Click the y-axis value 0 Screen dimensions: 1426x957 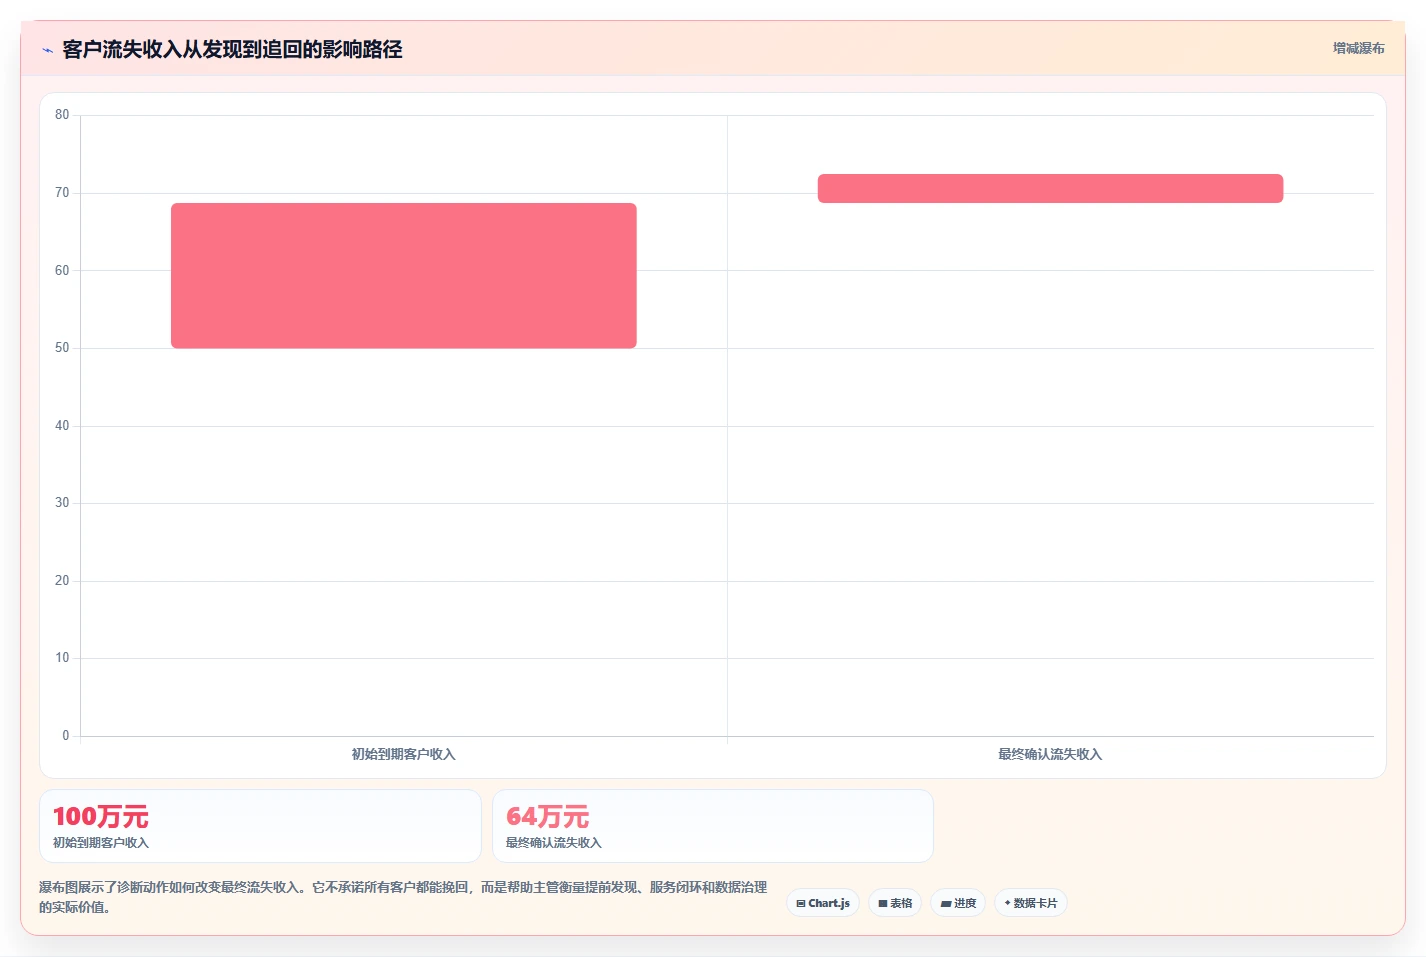(66, 736)
